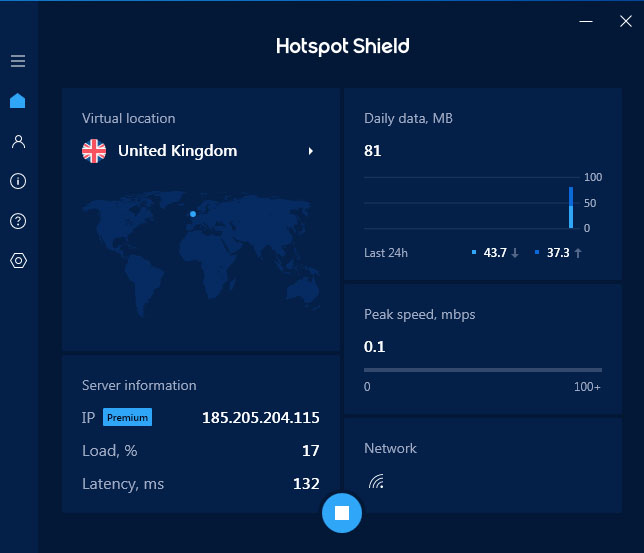
Task: Click the Load percentage value 17
Action: click(310, 451)
